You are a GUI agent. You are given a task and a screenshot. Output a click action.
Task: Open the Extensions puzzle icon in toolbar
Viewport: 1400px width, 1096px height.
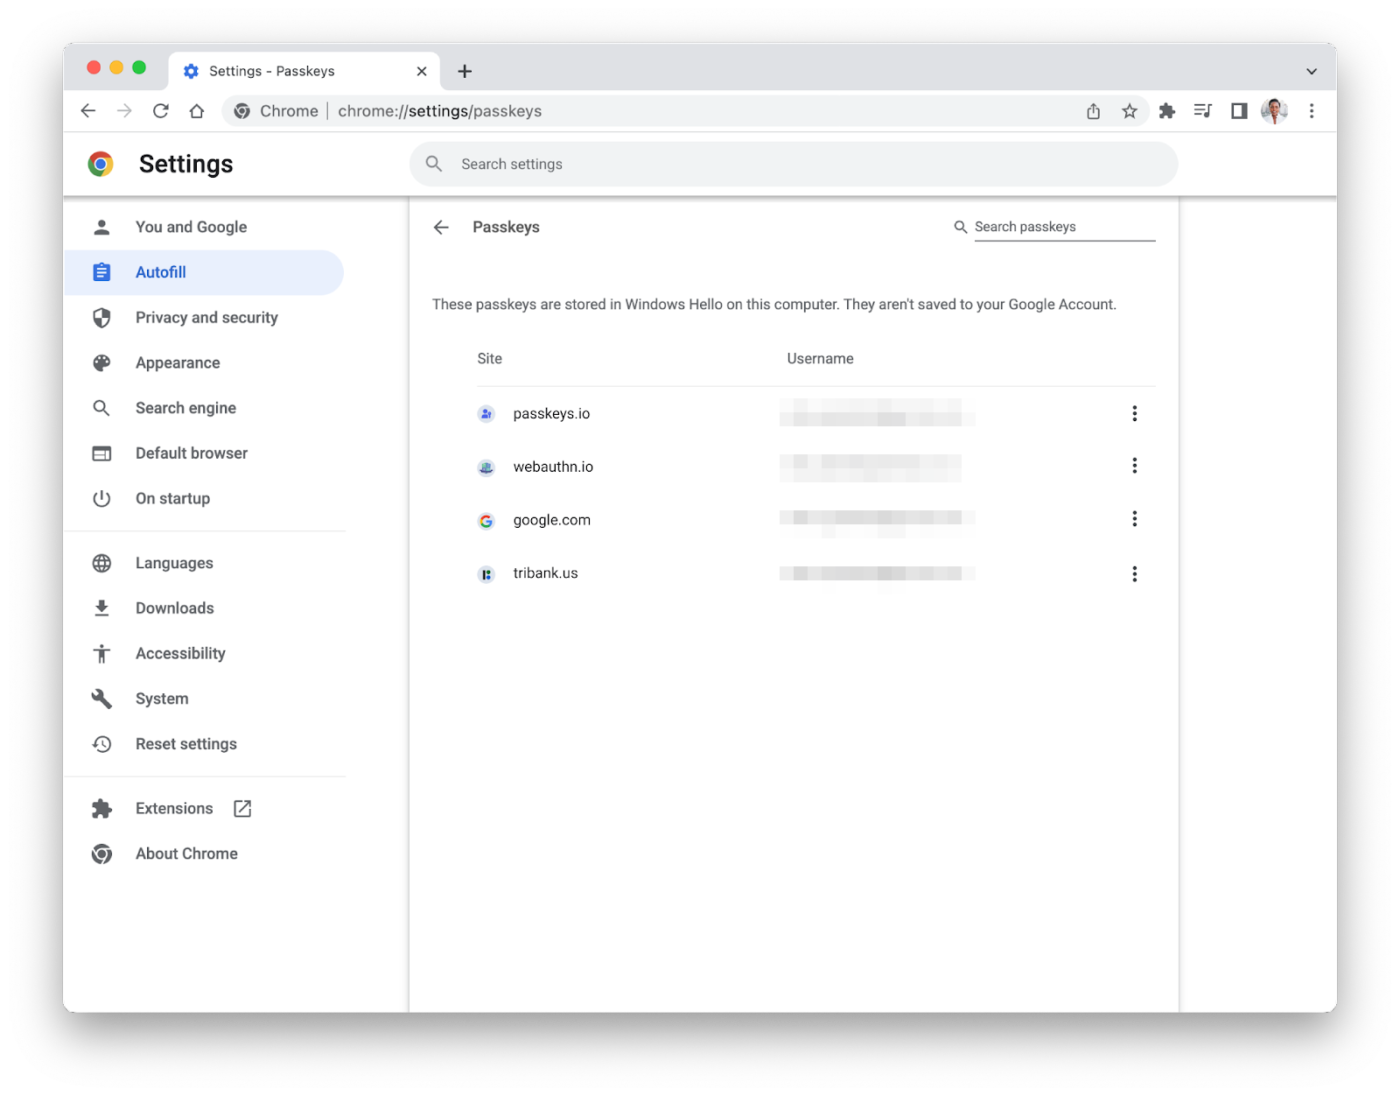click(1166, 111)
